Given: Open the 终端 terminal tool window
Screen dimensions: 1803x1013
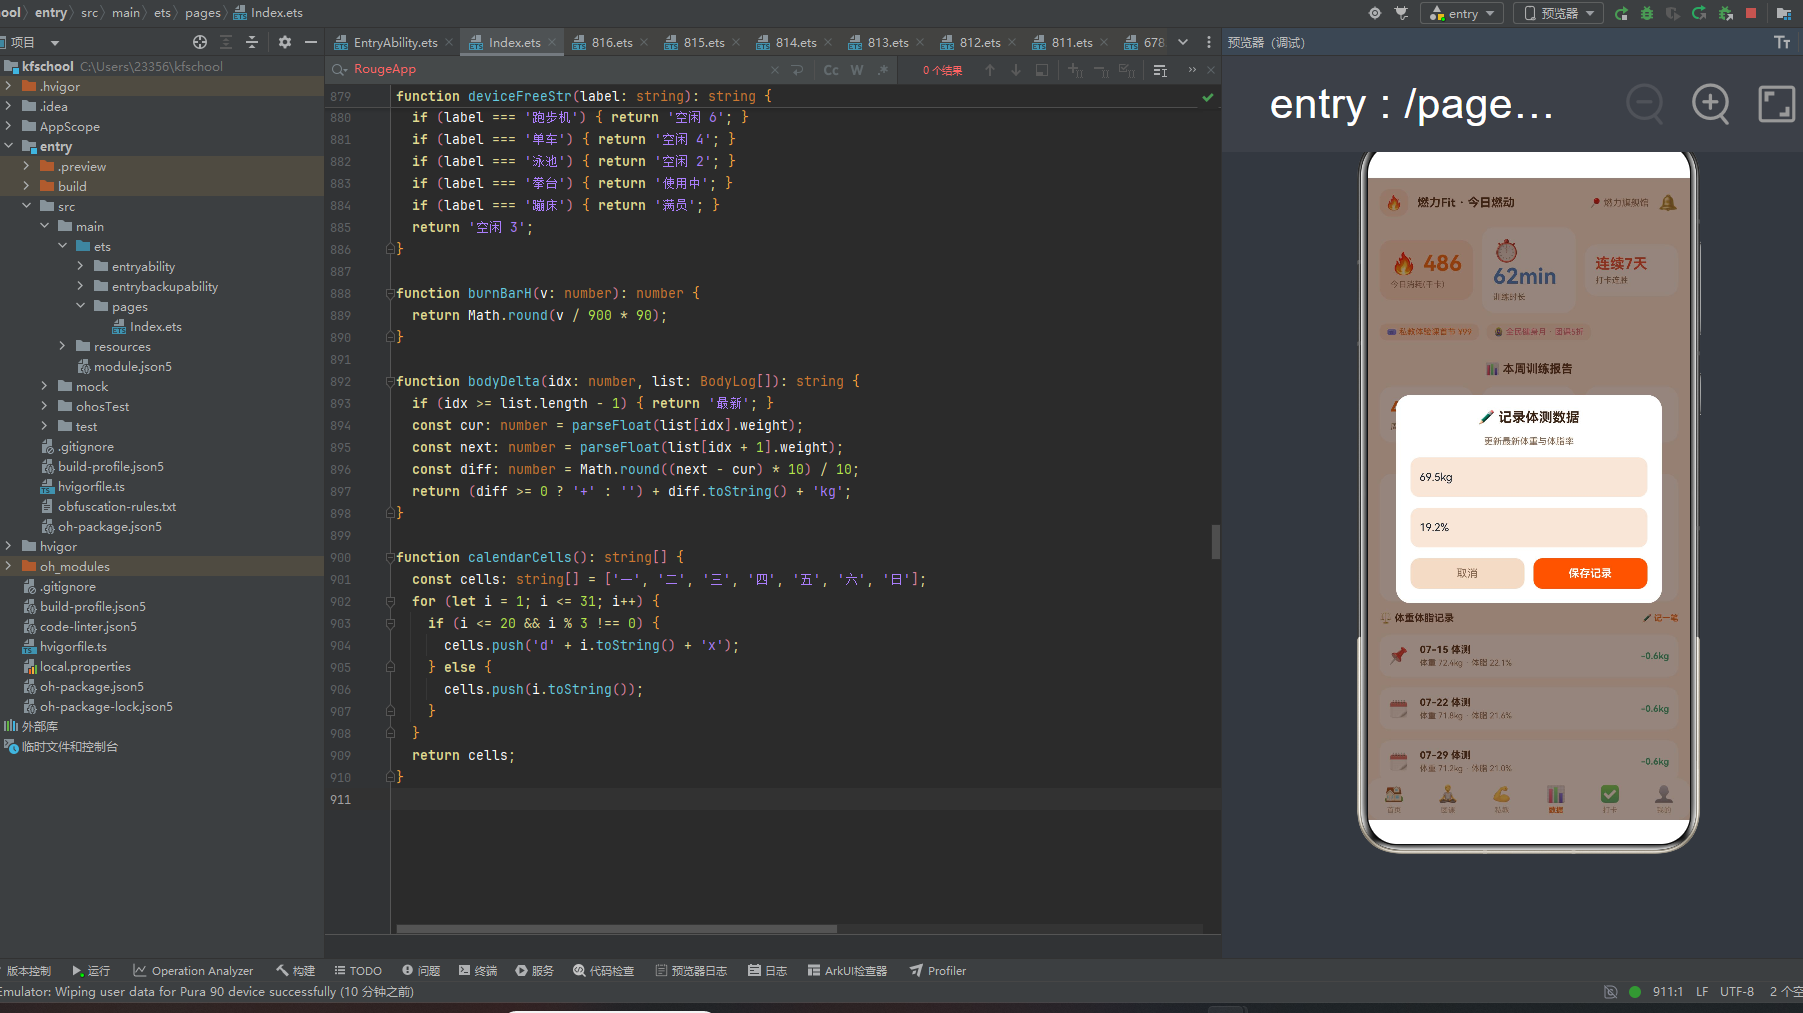Looking at the screenshot, I should [478, 971].
